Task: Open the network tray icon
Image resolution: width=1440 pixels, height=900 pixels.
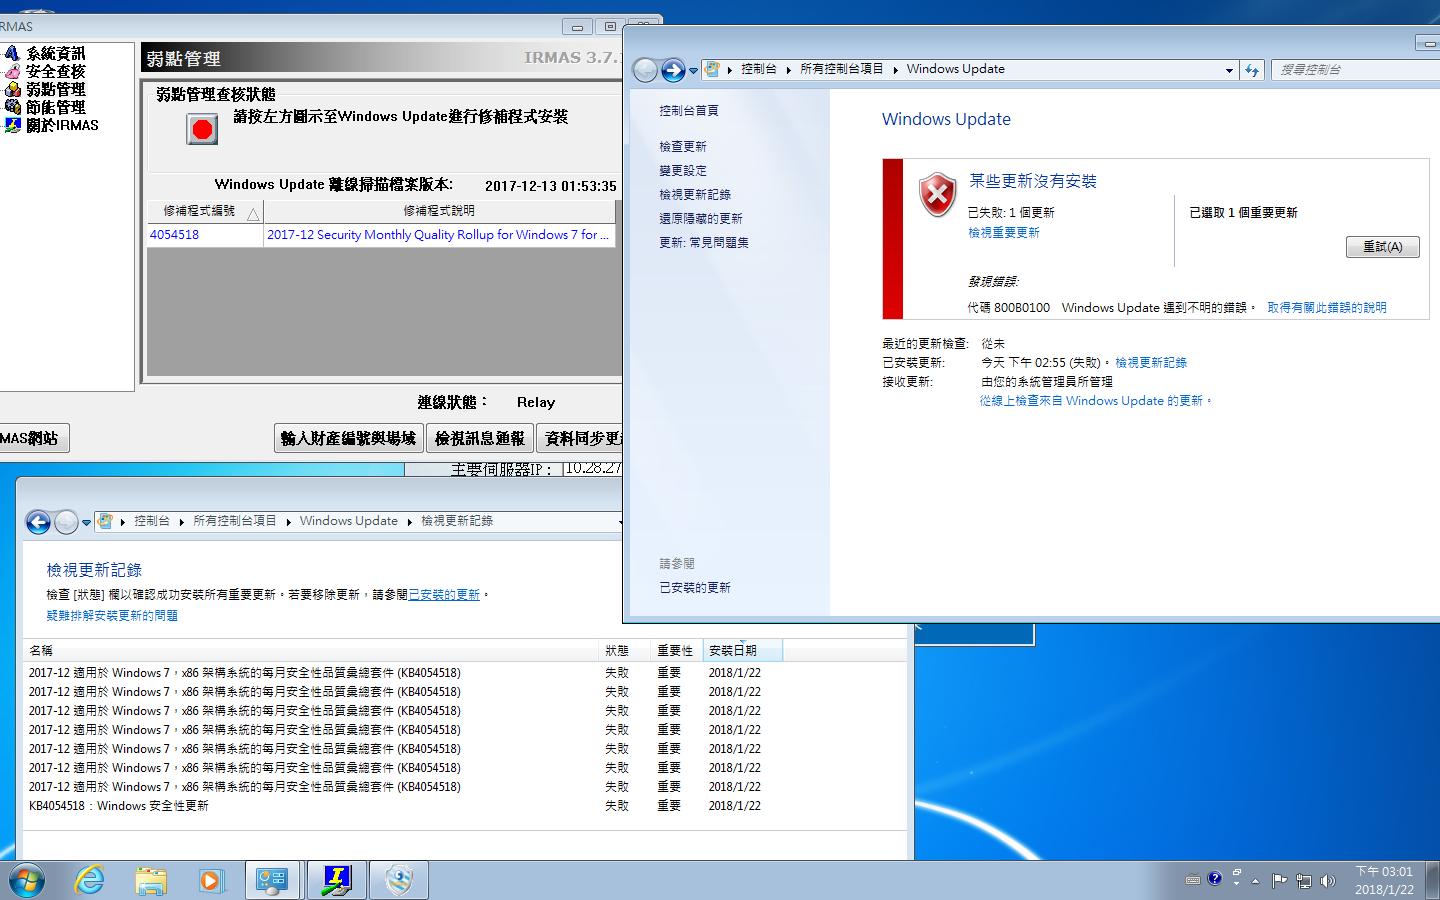Action: 1304,881
